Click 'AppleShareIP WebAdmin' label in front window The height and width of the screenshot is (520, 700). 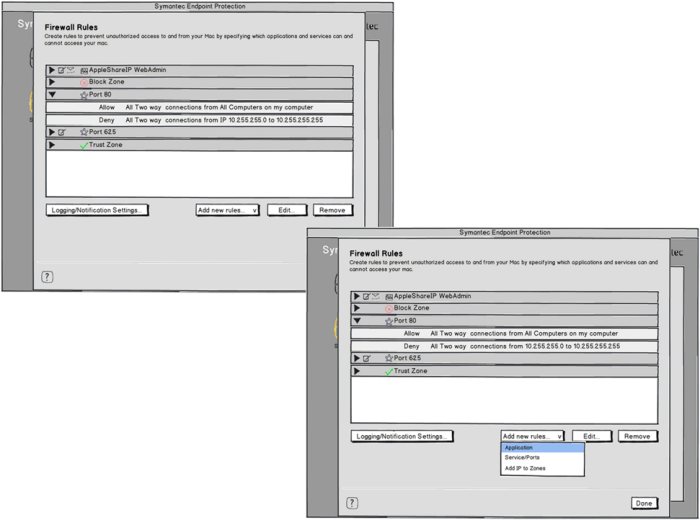pos(433,296)
